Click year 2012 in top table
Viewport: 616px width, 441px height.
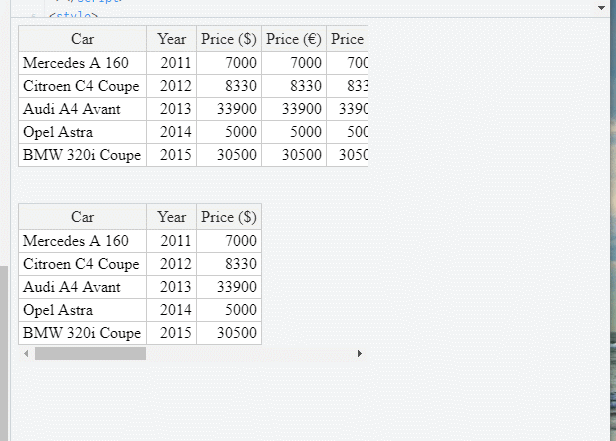coord(172,86)
